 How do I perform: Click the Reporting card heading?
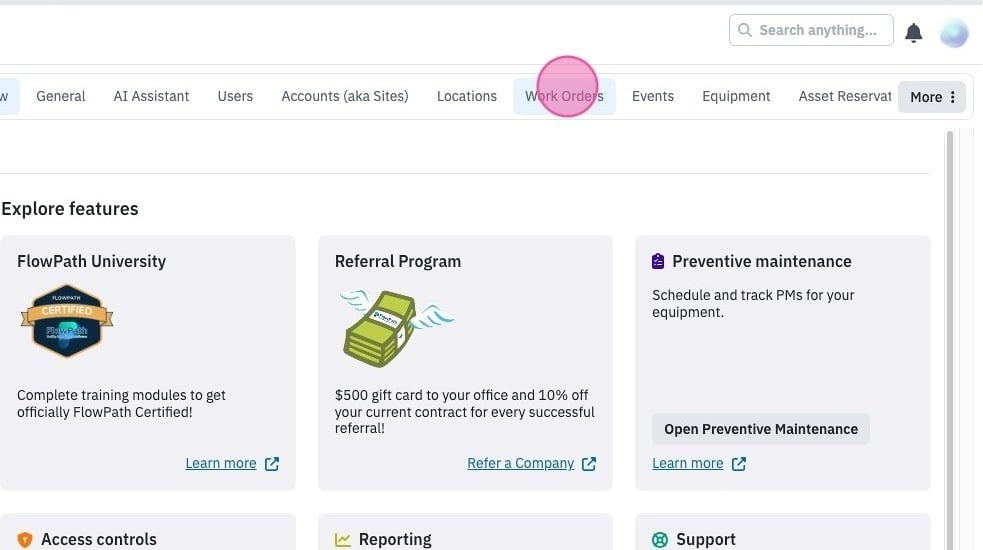[395, 539]
